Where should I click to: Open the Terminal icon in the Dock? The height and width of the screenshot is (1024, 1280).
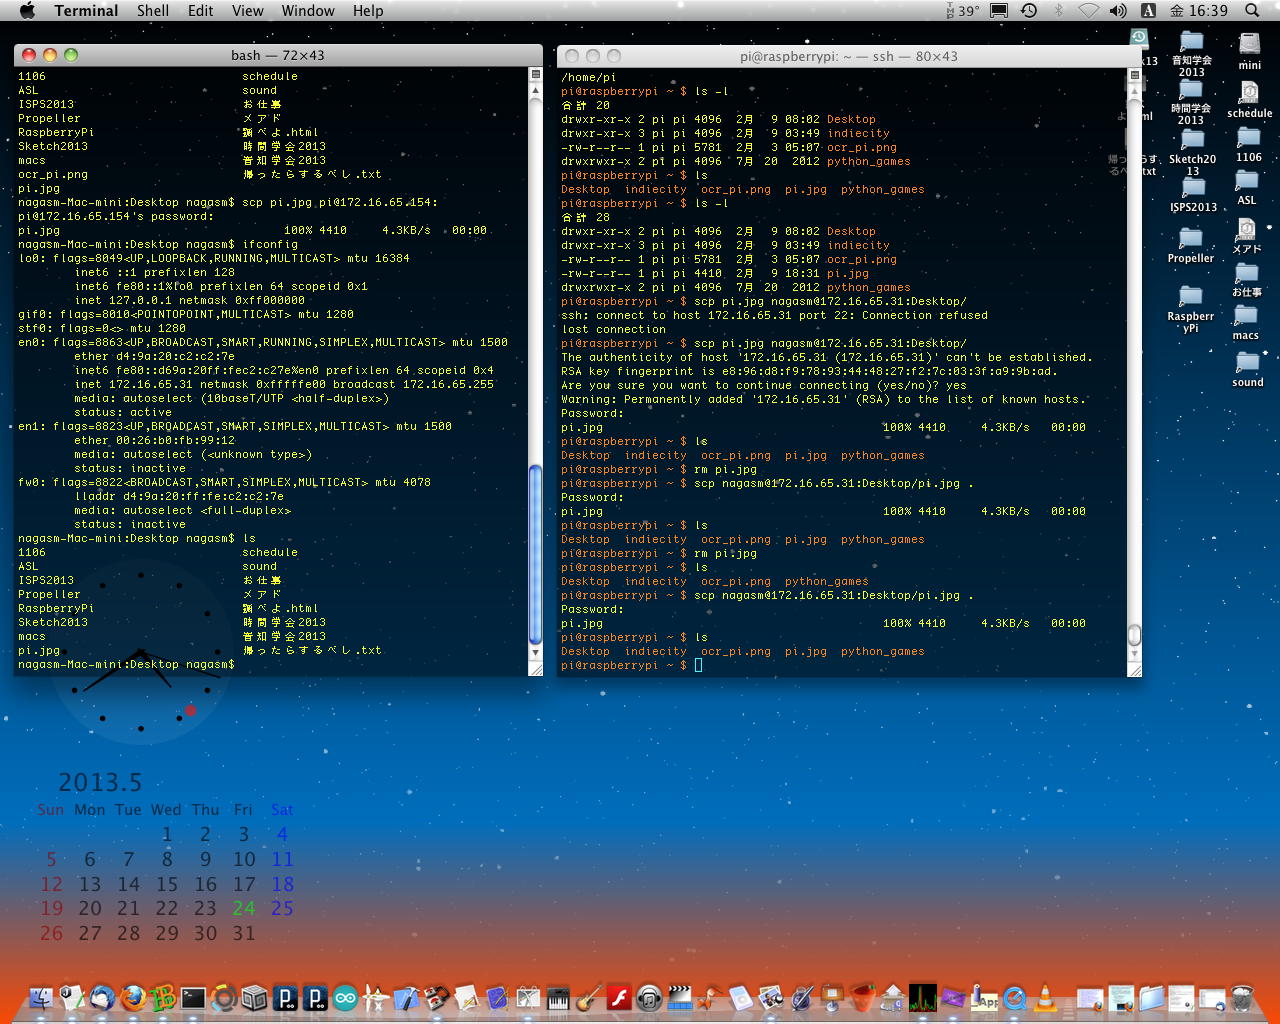click(193, 997)
